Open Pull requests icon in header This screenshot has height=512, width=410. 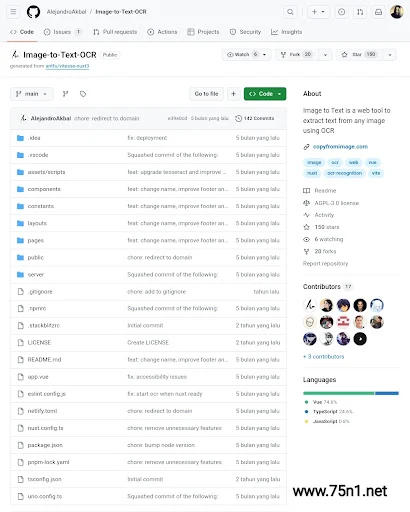pyautogui.click(x=360, y=12)
